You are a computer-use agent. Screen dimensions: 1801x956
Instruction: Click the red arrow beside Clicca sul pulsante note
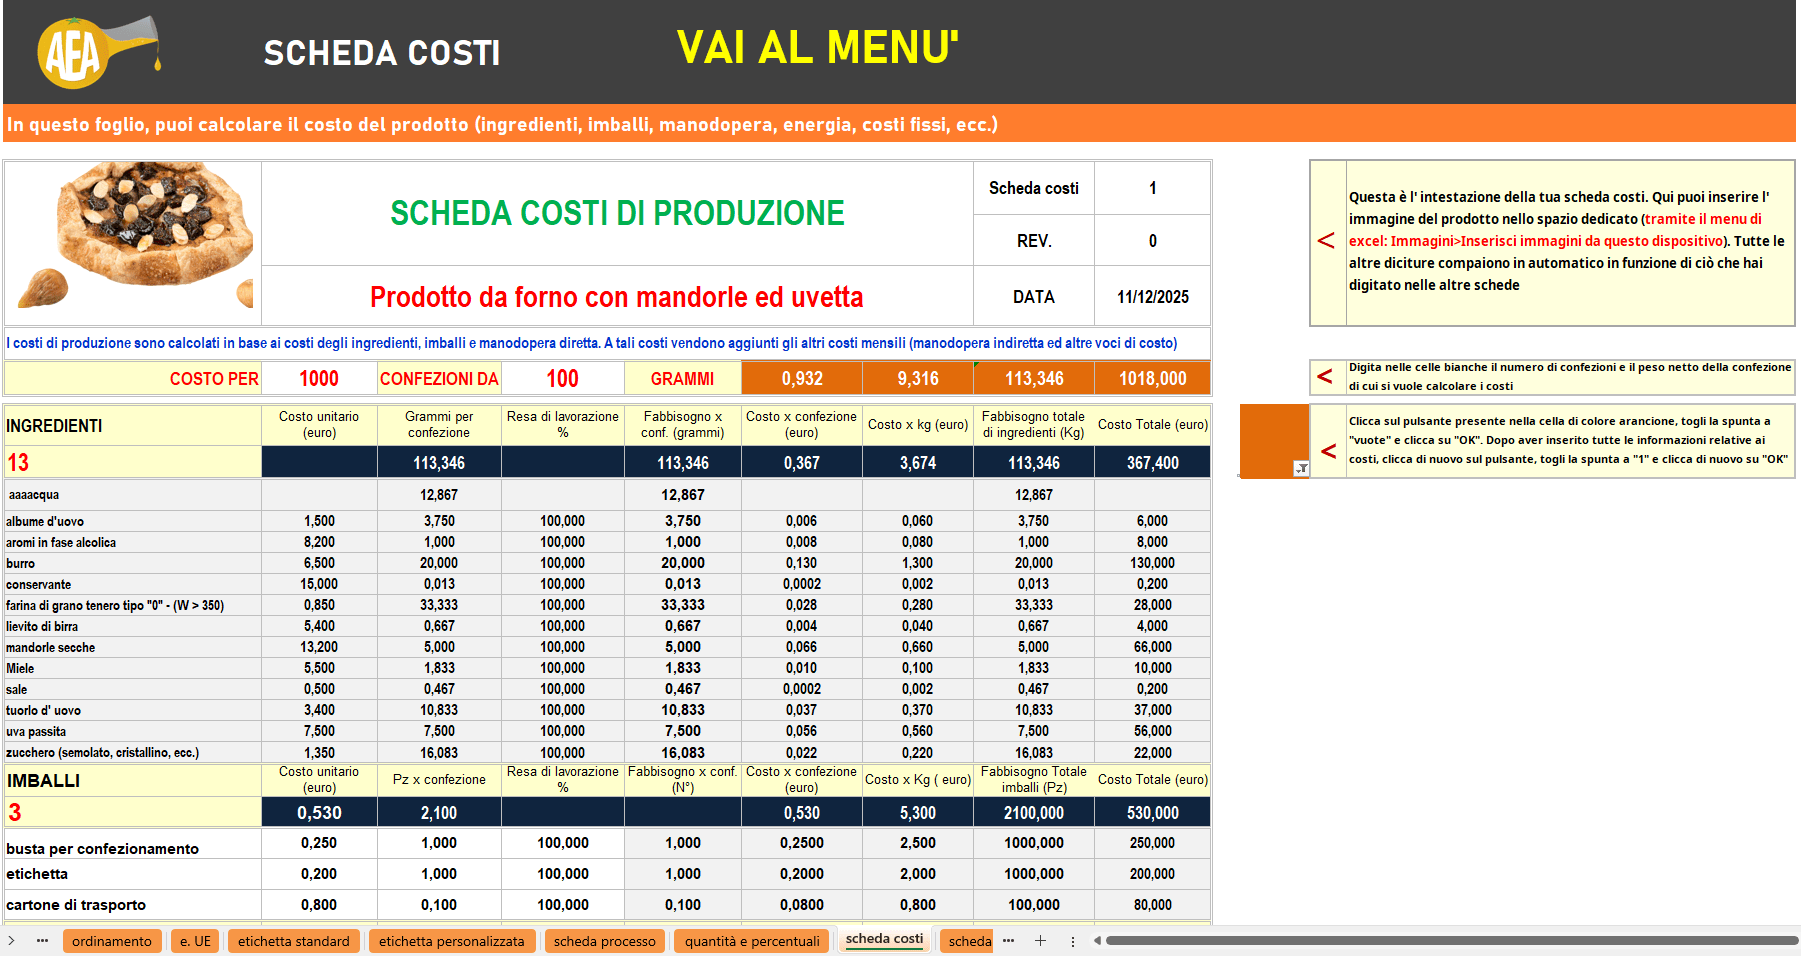click(x=1328, y=451)
